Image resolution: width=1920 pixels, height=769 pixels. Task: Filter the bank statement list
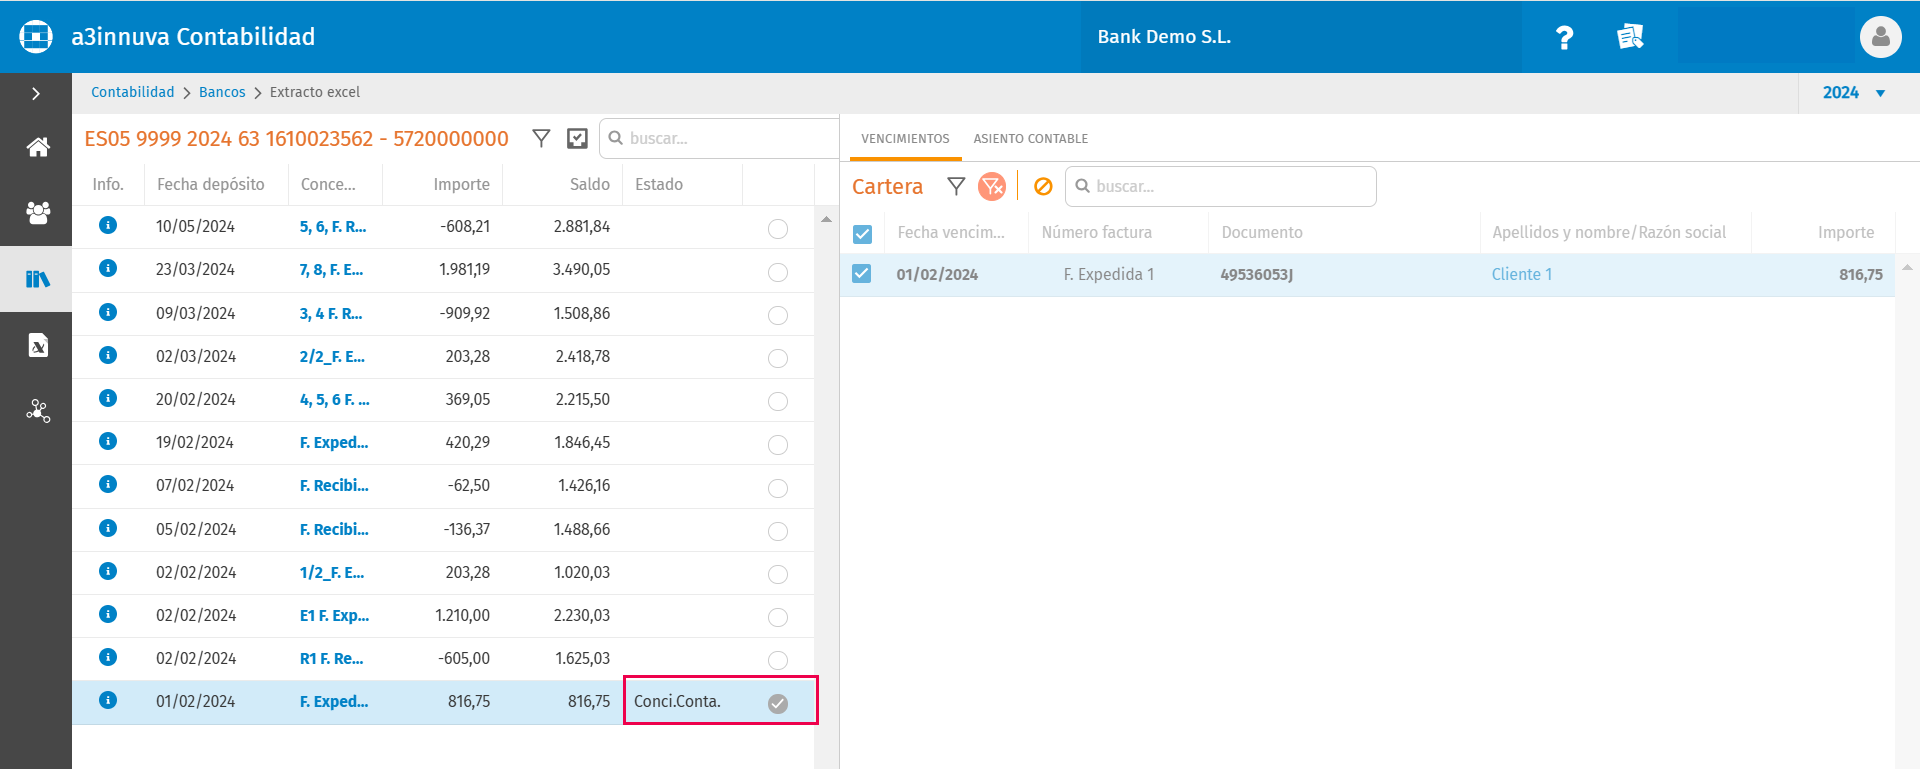coord(541,138)
